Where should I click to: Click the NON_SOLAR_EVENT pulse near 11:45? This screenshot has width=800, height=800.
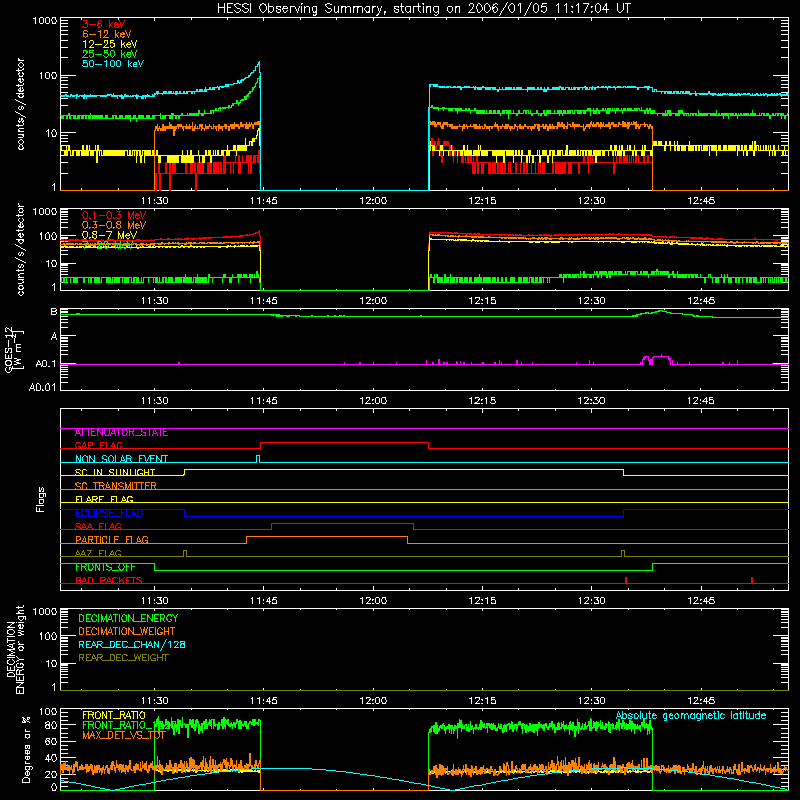click(258, 459)
